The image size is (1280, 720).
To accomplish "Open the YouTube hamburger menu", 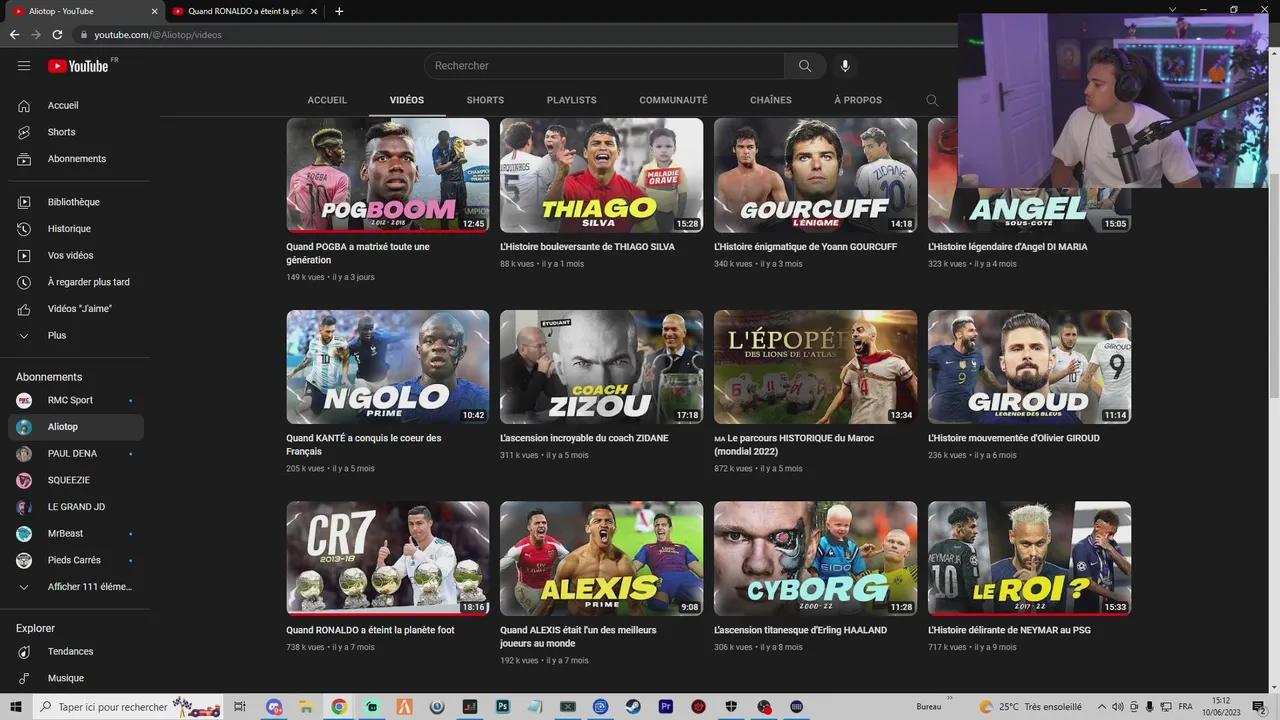I will [x=24, y=66].
